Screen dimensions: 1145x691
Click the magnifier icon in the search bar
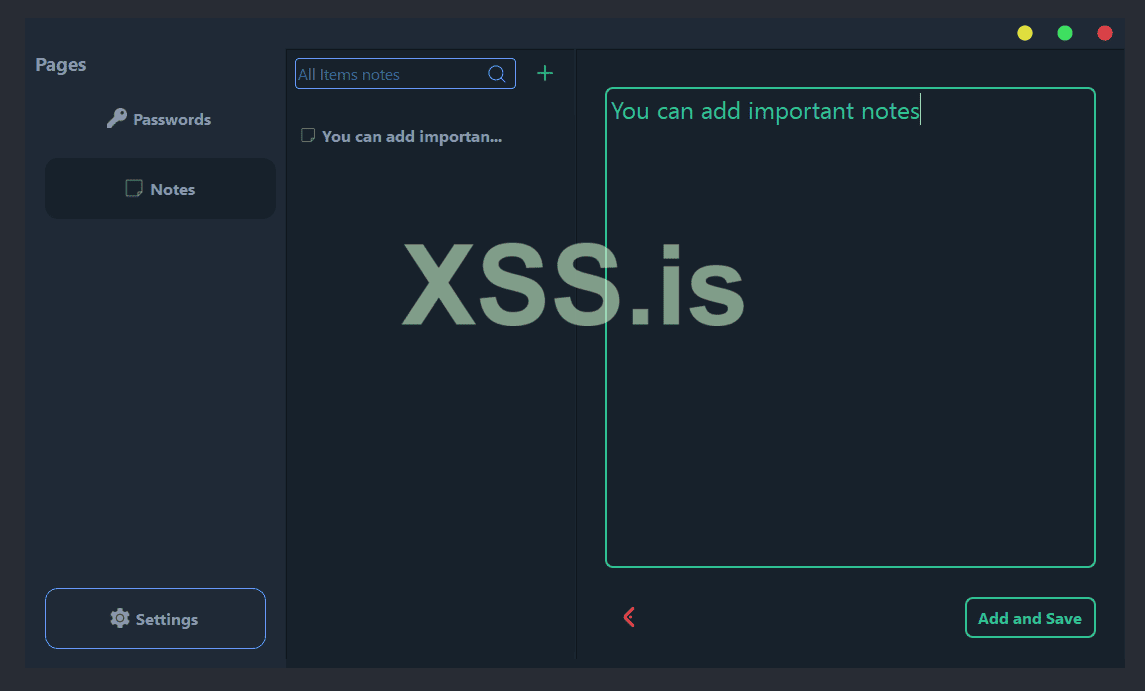pos(497,73)
